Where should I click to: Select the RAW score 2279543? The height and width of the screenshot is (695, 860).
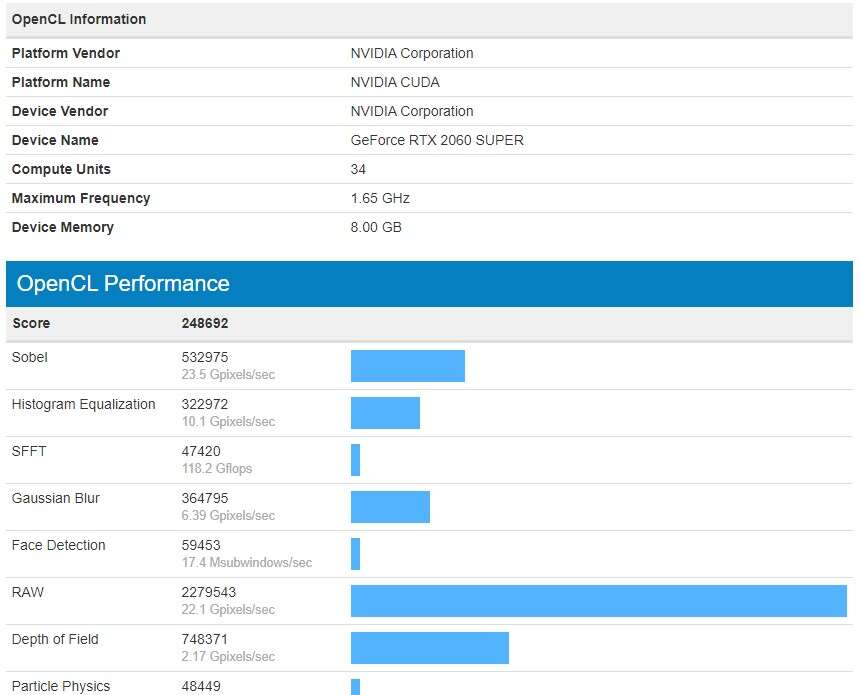tap(208, 592)
